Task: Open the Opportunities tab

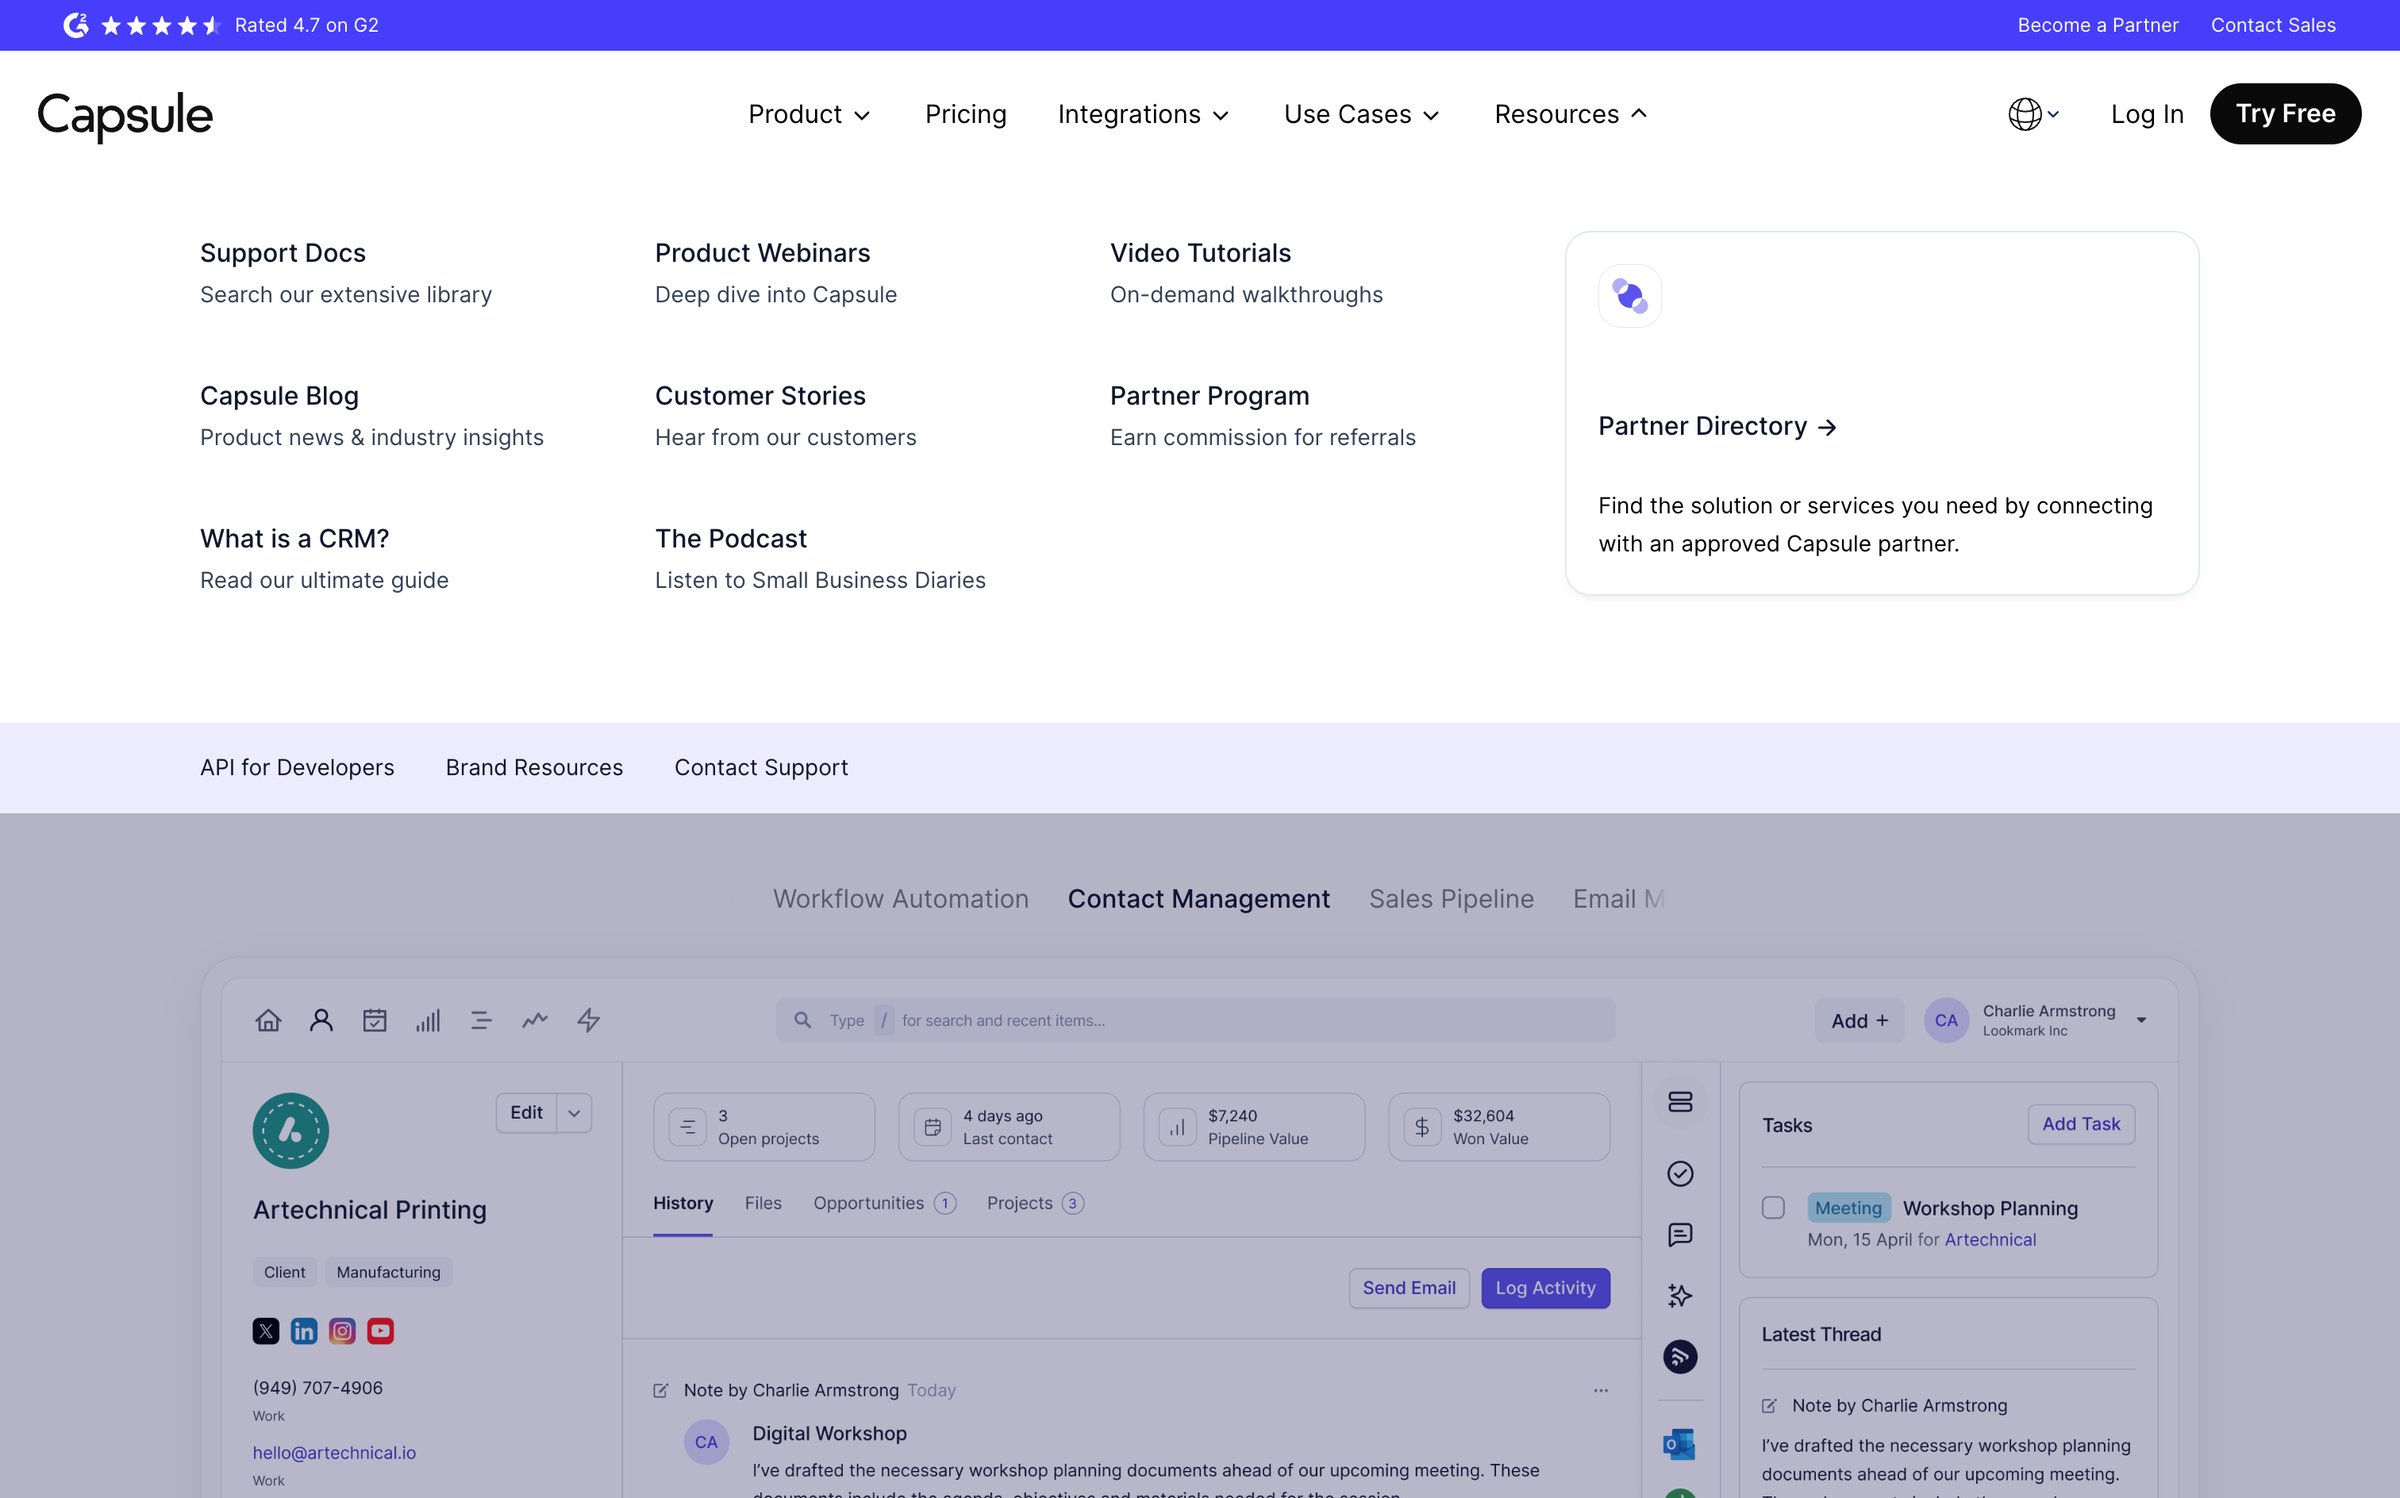Action: tap(884, 1203)
